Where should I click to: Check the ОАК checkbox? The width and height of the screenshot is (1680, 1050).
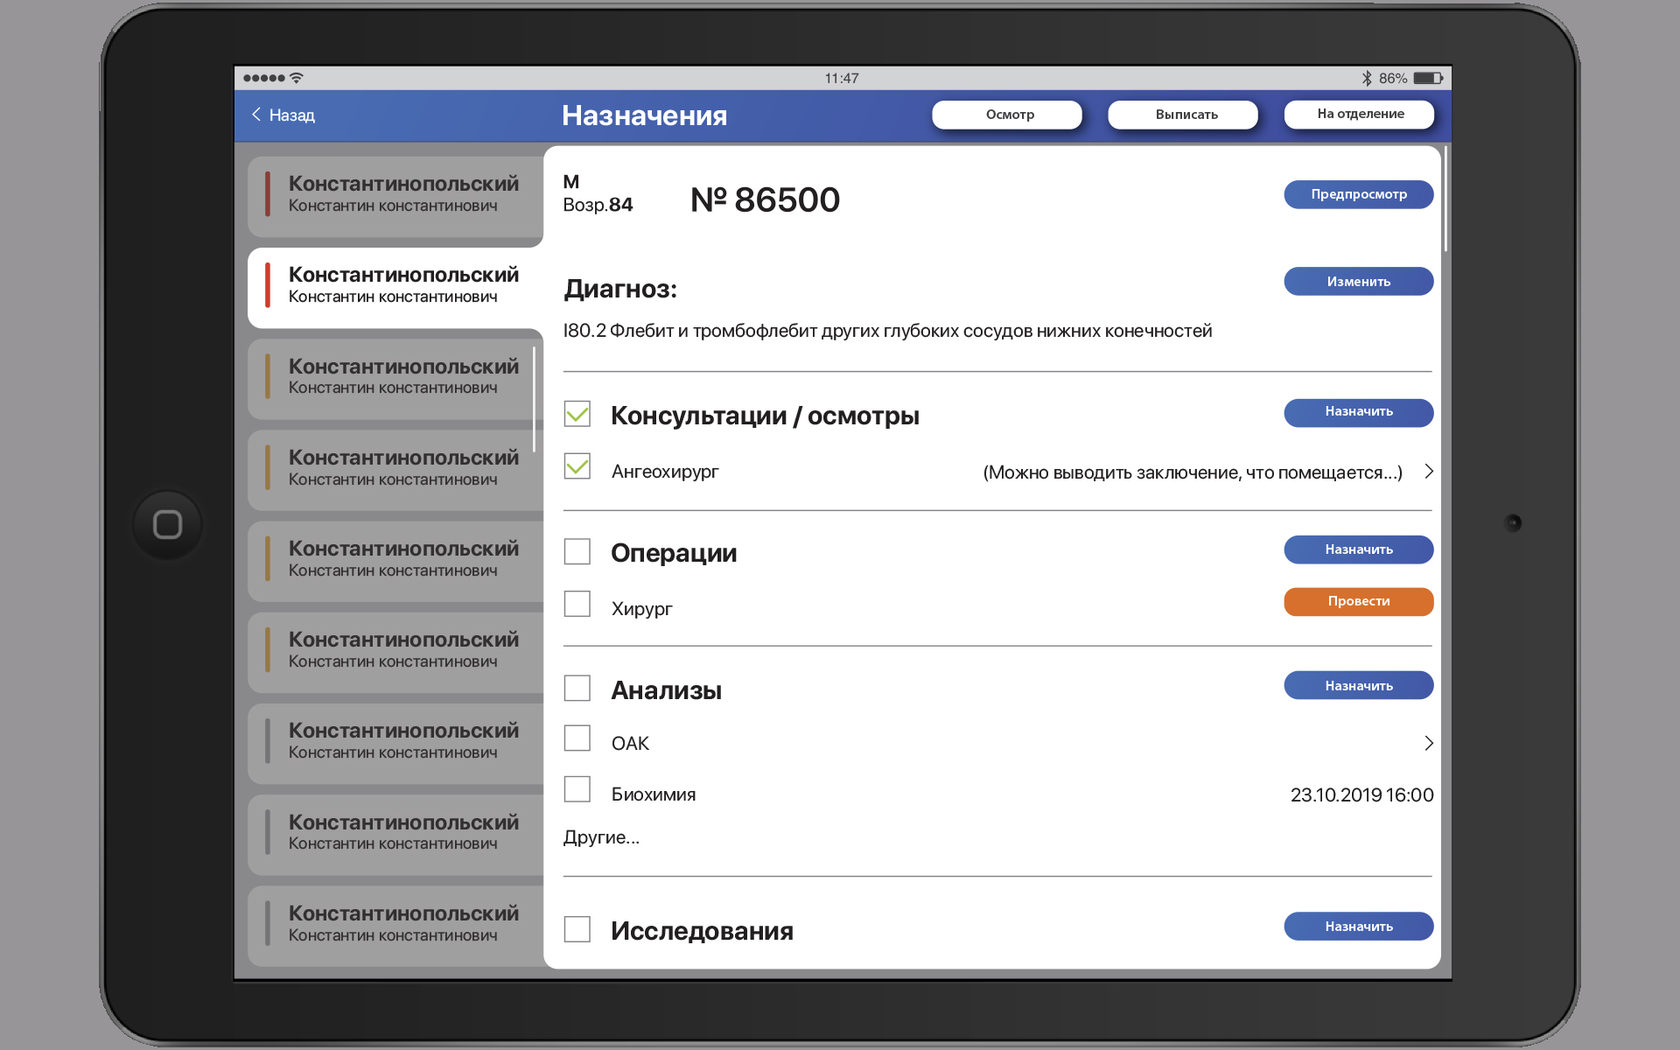(577, 738)
